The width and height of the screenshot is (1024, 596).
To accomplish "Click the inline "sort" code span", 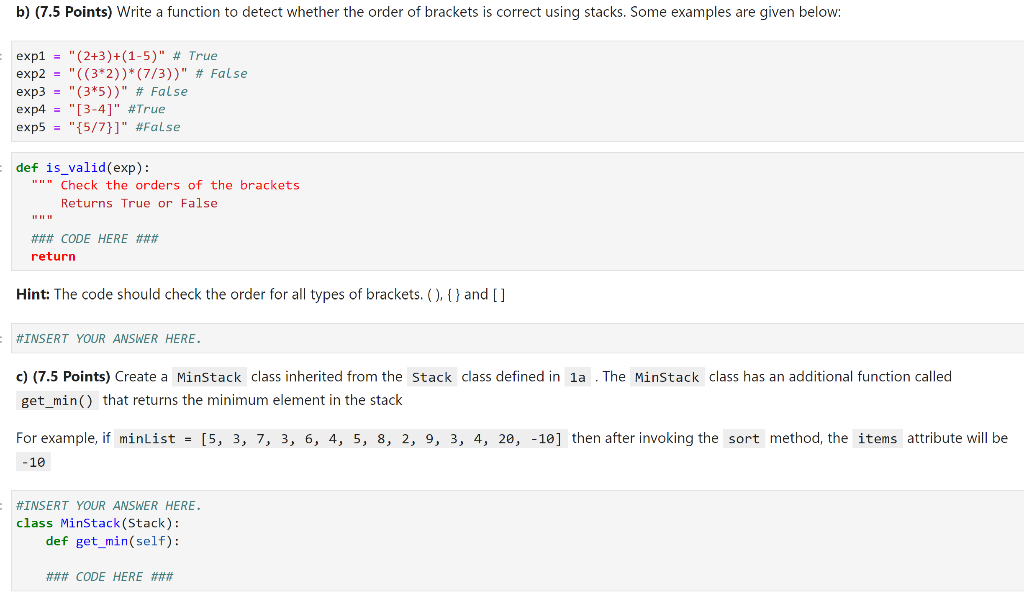I will click(x=744, y=439).
